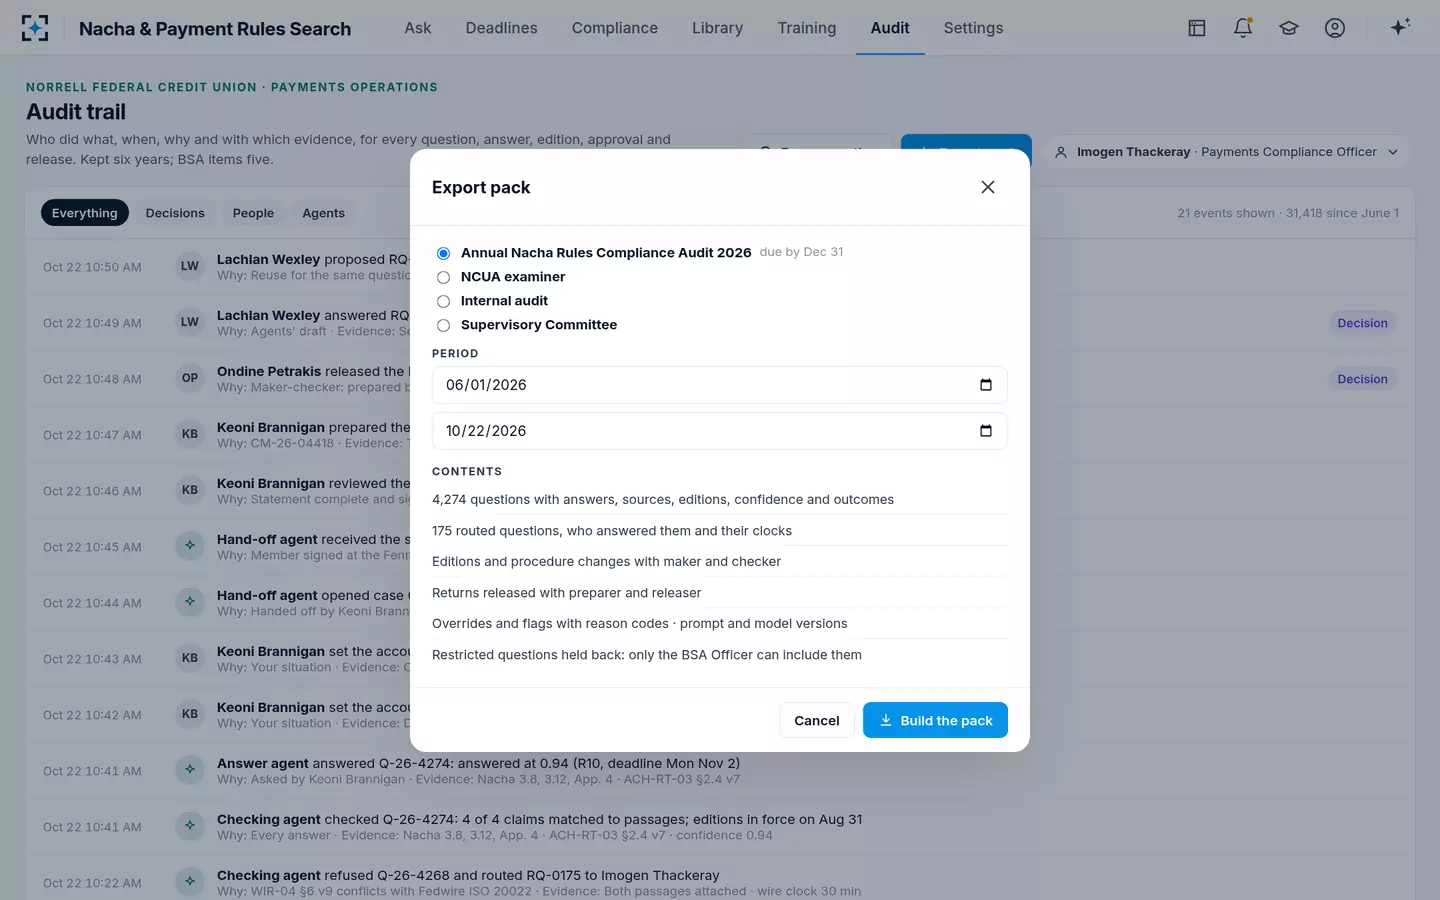
Task: Close the Export pack dialog
Action: (x=988, y=187)
